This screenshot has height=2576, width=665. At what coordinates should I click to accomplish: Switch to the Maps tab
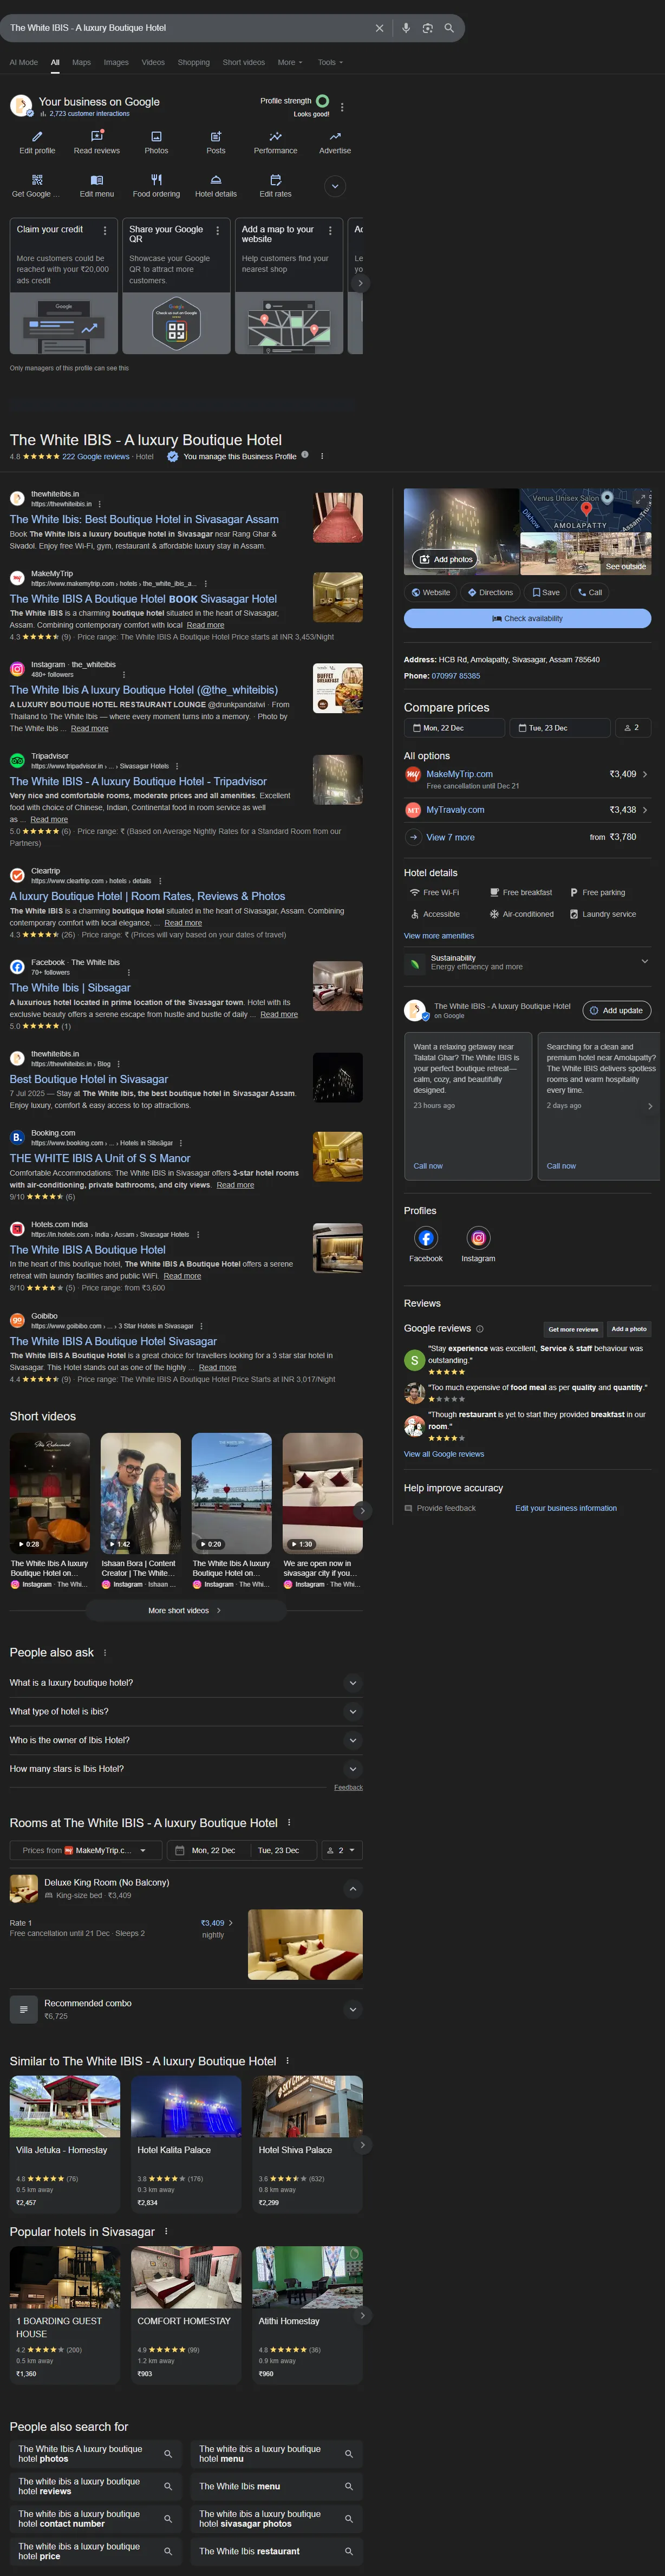coord(81,62)
